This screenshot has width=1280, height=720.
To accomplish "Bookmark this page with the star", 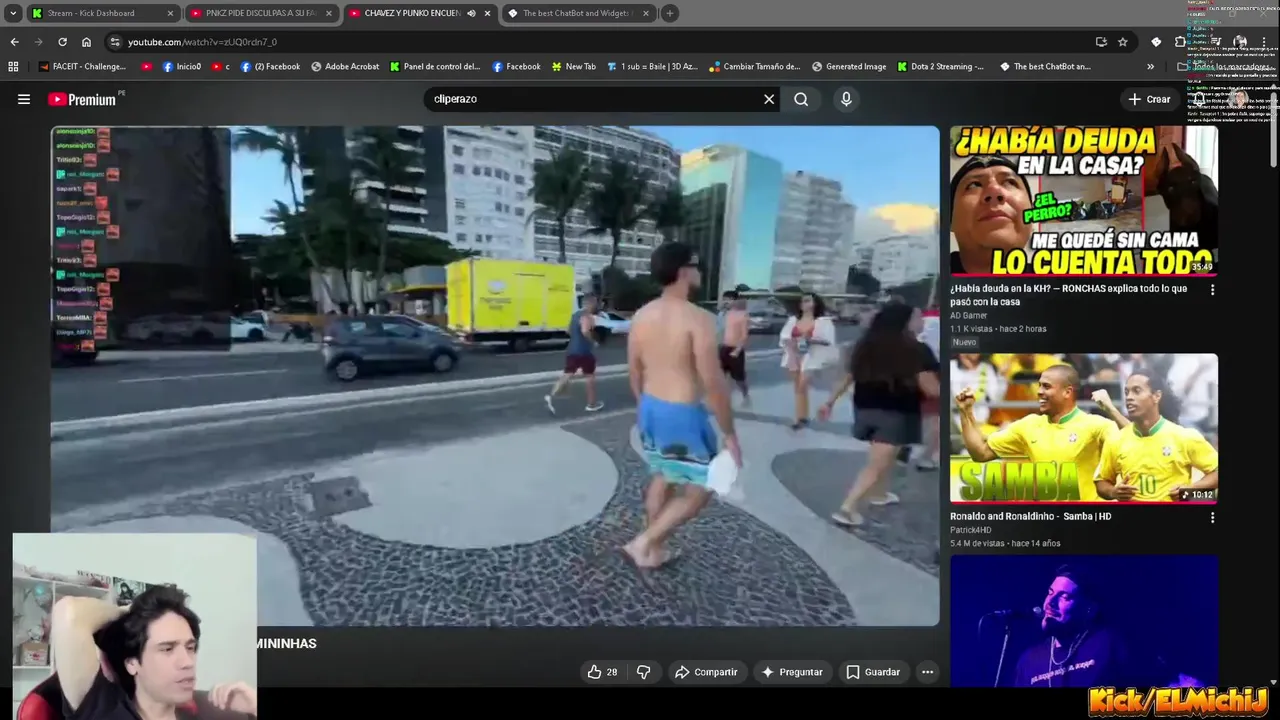I will click(1123, 42).
